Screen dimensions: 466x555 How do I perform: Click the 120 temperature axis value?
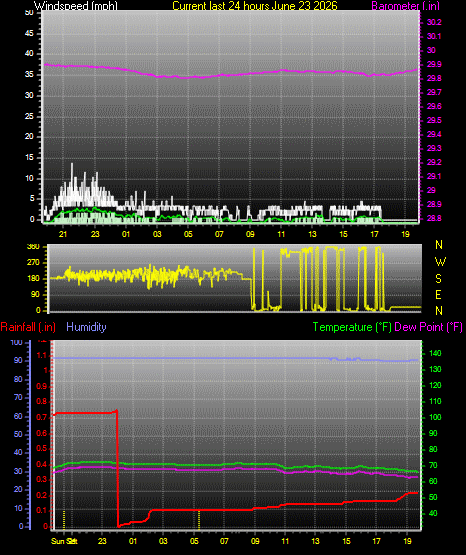click(x=435, y=385)
